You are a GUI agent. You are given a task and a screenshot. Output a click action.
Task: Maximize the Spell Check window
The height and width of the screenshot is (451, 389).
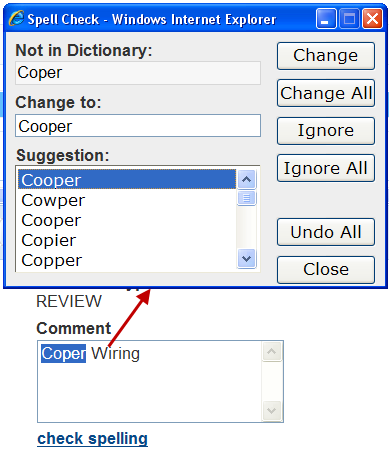click(x=349, y=19)
